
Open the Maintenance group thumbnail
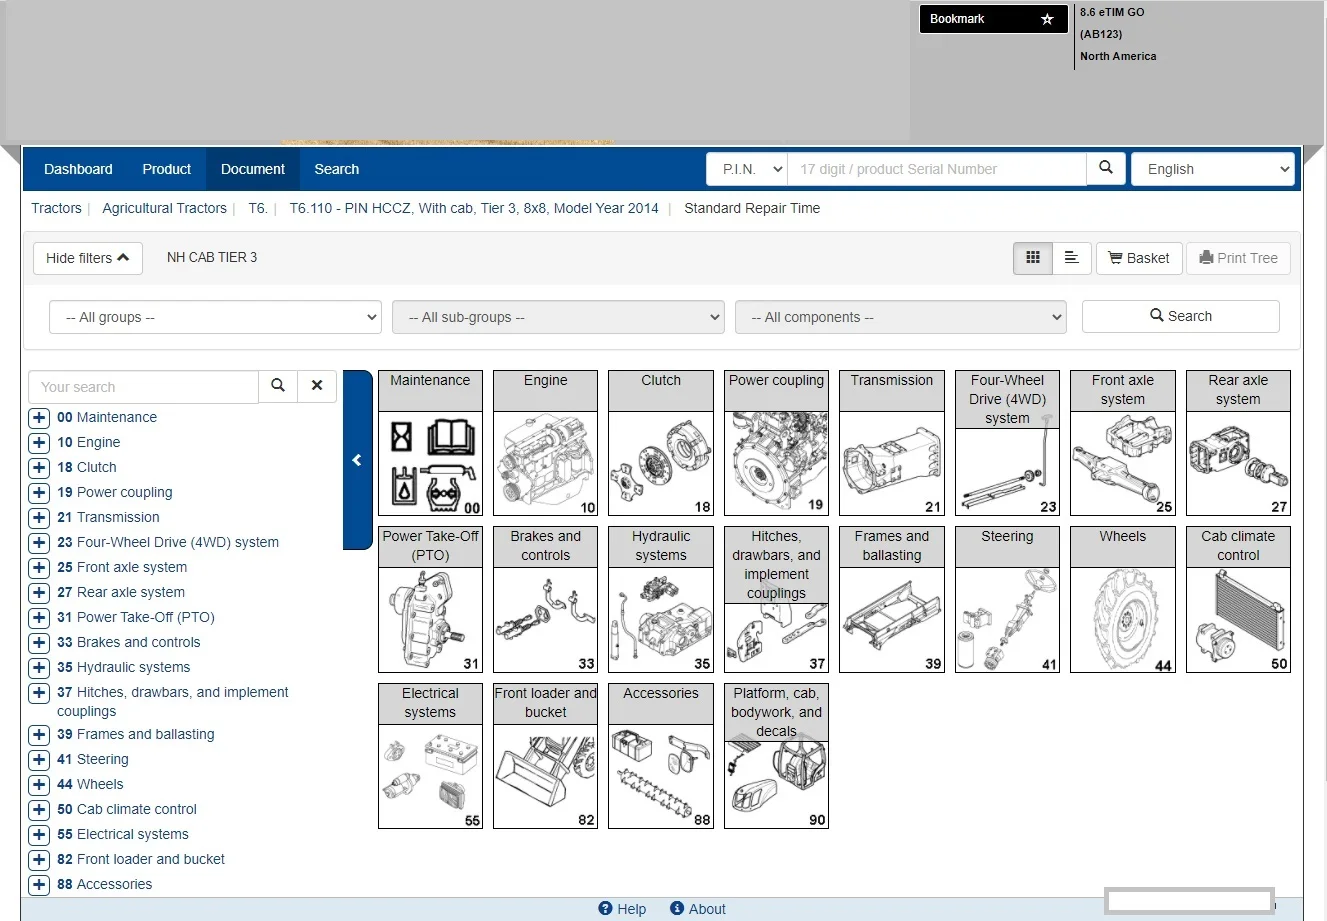430,443
